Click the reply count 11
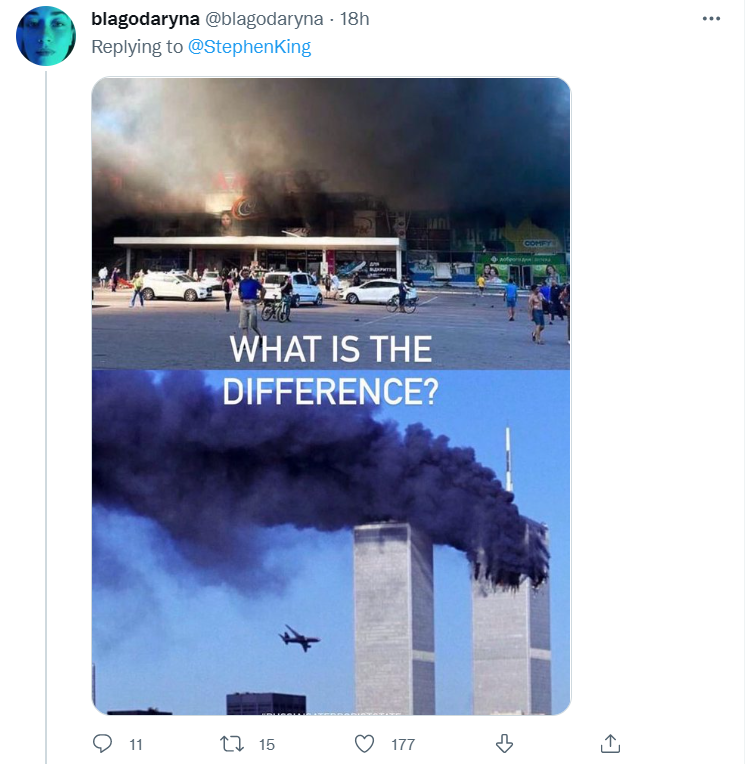 click(137, 744)
